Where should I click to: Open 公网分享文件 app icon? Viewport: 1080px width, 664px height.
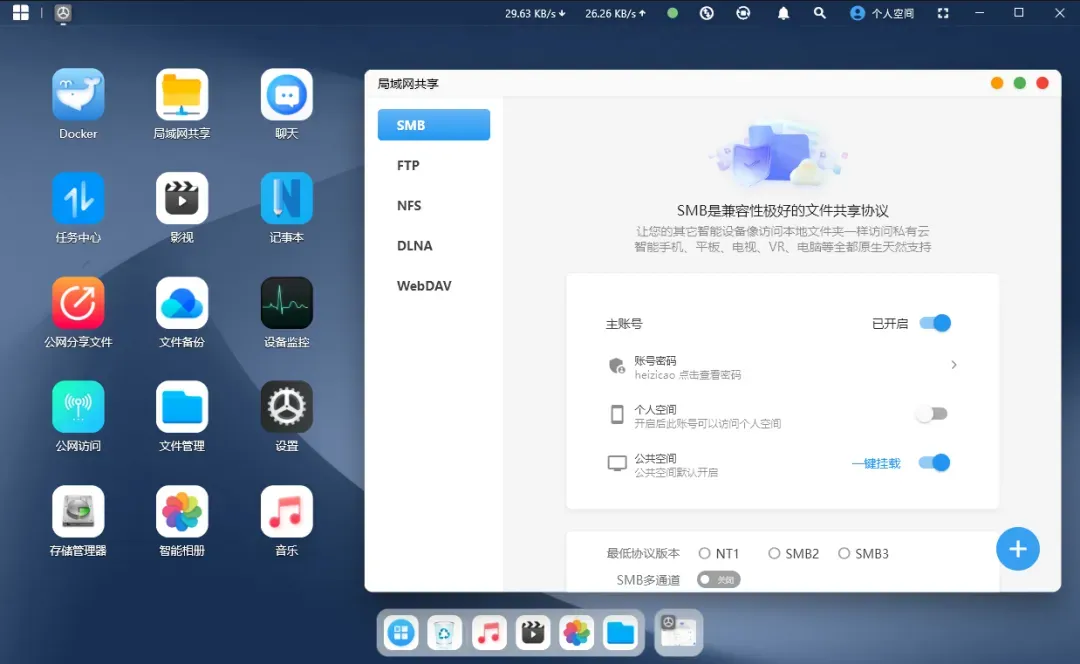point(78,303)
